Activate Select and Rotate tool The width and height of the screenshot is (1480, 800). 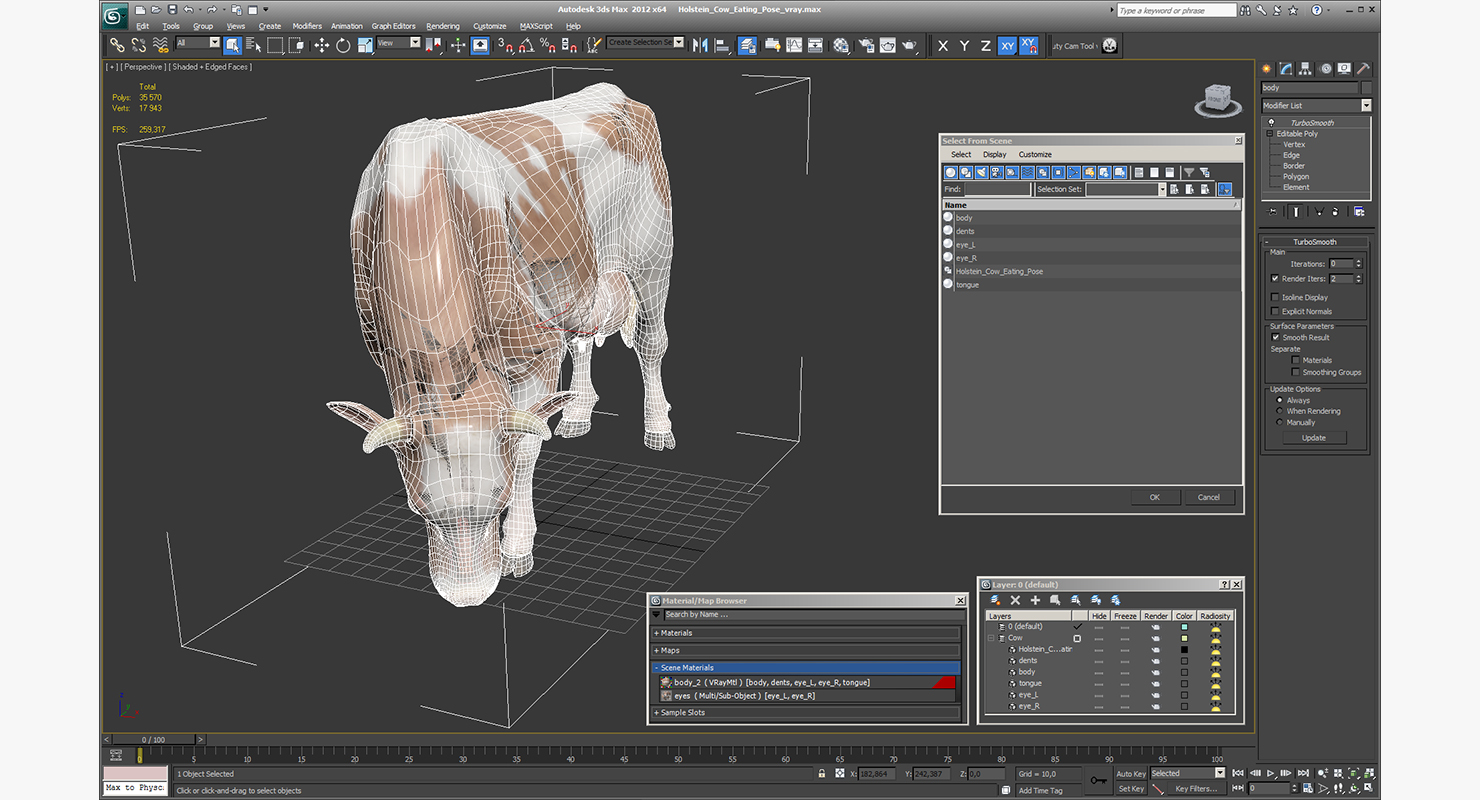click(343, 45)
